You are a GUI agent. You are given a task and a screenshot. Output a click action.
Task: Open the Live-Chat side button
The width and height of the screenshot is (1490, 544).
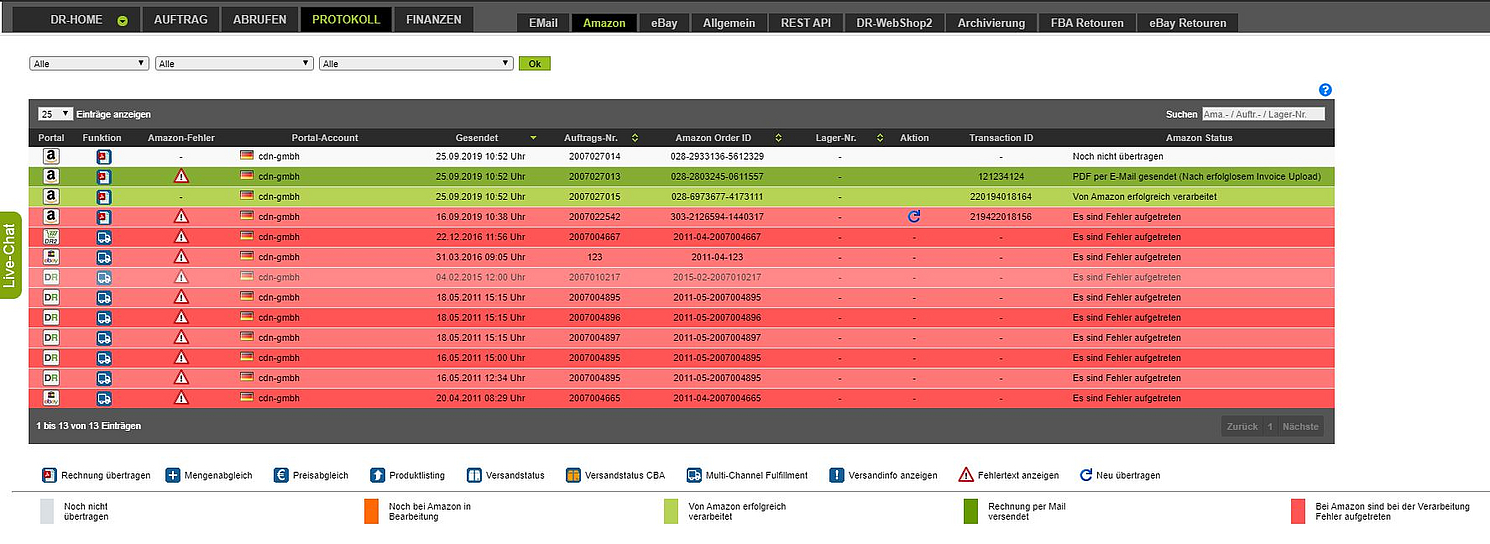(11, 256)
